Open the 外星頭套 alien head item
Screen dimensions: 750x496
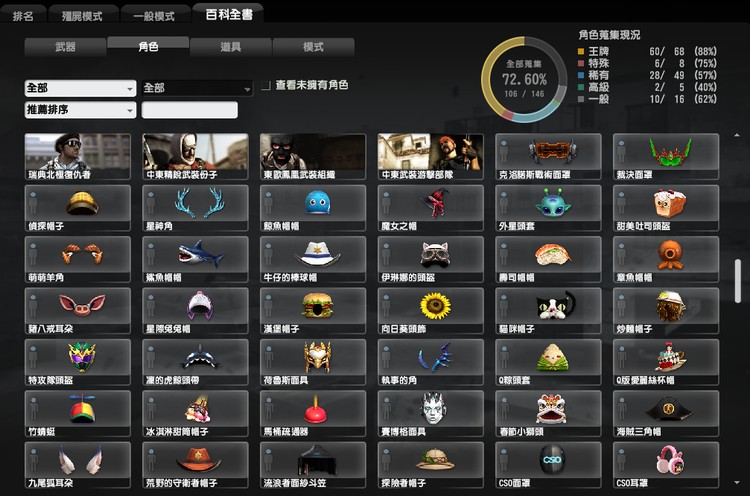(548, 208)
